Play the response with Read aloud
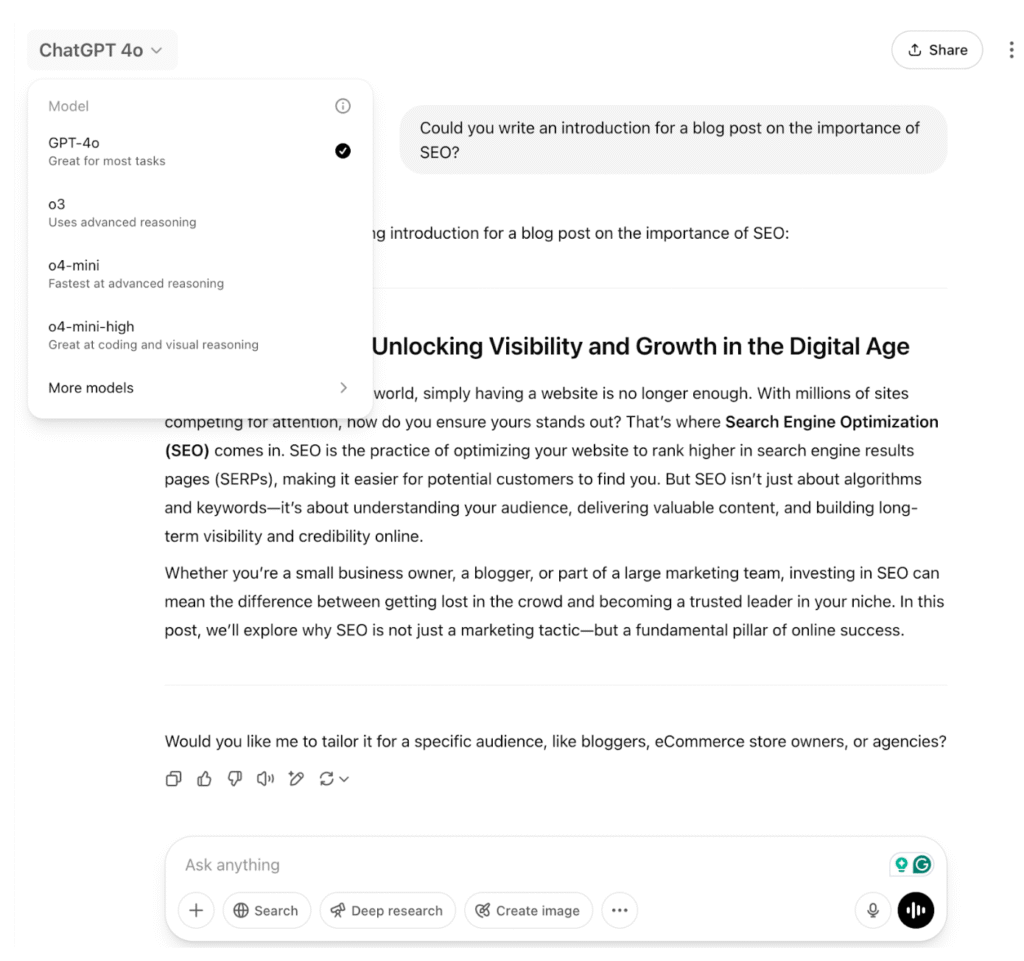This screenshot has height=961, width=1024. pyautogui.click(x=265, y=779)
